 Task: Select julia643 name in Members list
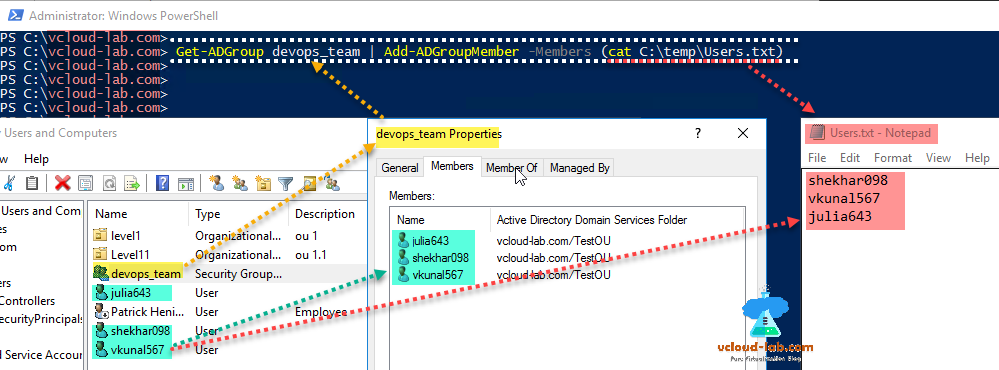pyautogui.click(x=431, y=241)
